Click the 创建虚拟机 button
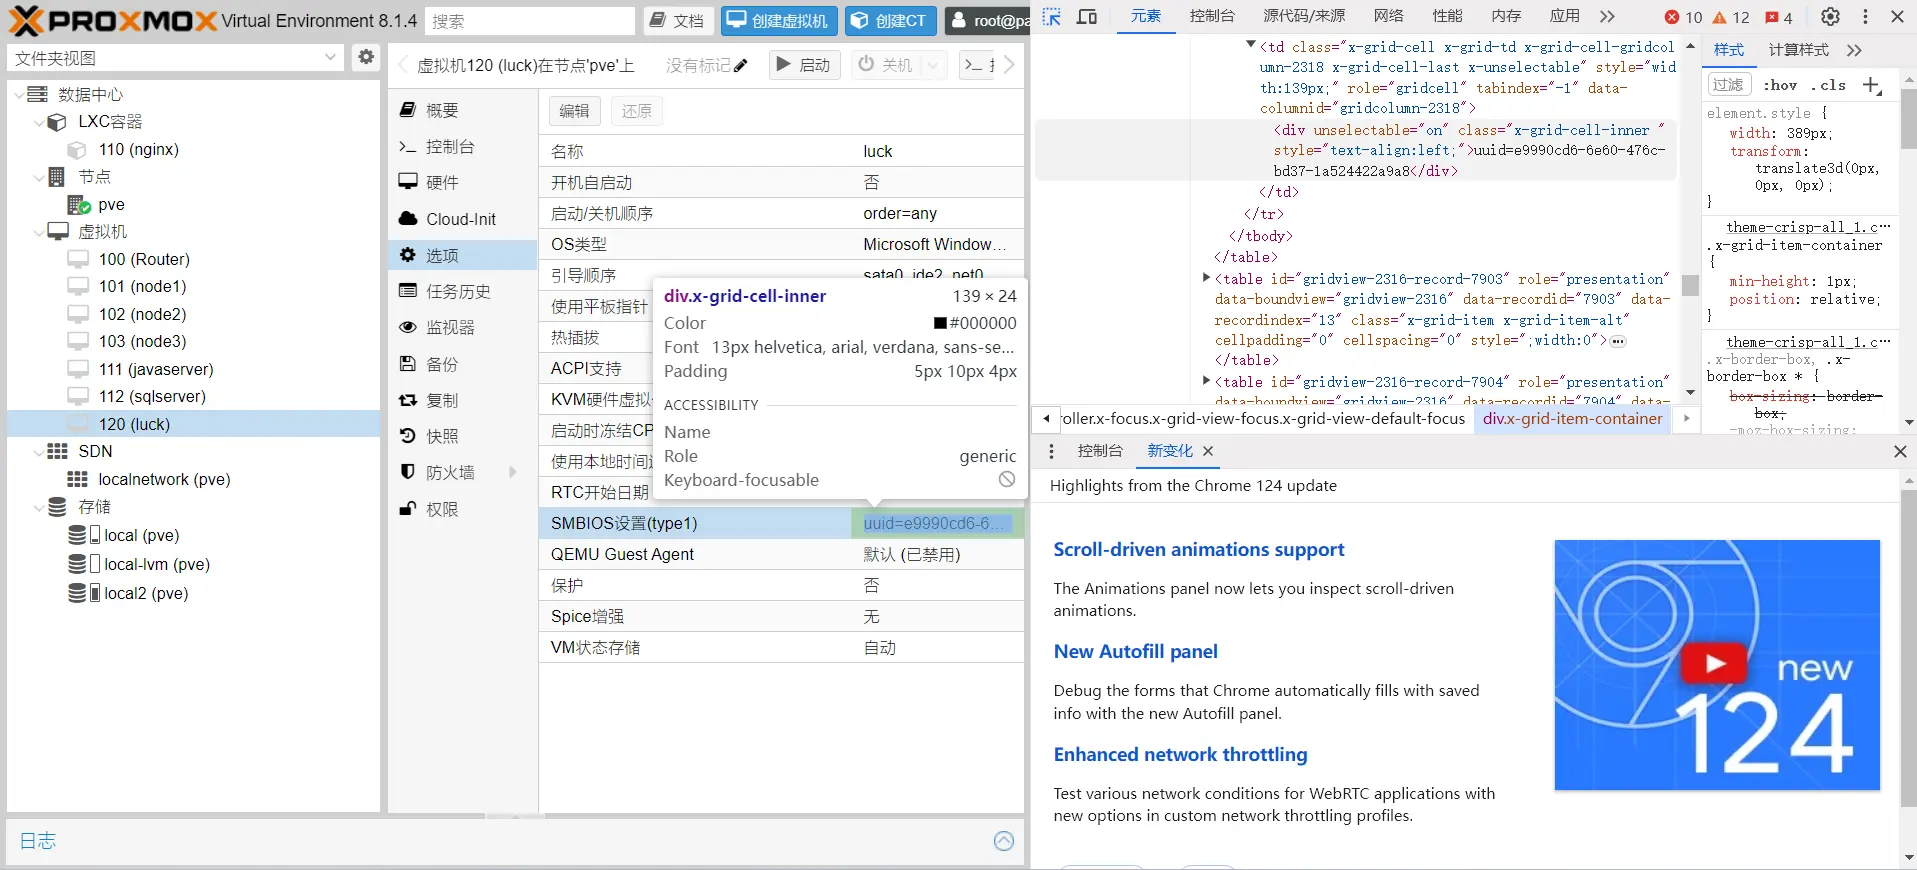1917x870 pixels. pyautogui.click(x=778, y=20)
